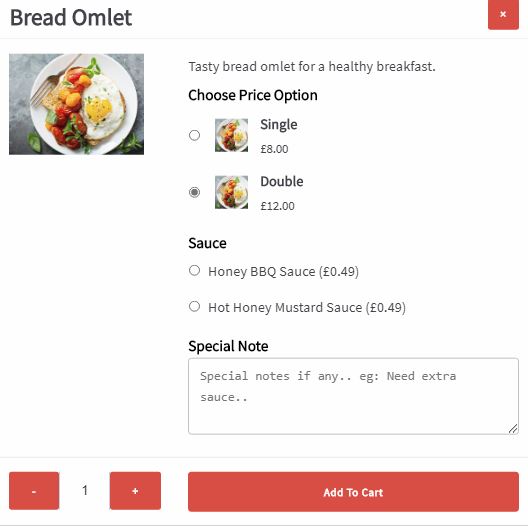Click the large Bread Omlet product photo
This screenshot has width=528, height=526.
[x=76, y=104]
